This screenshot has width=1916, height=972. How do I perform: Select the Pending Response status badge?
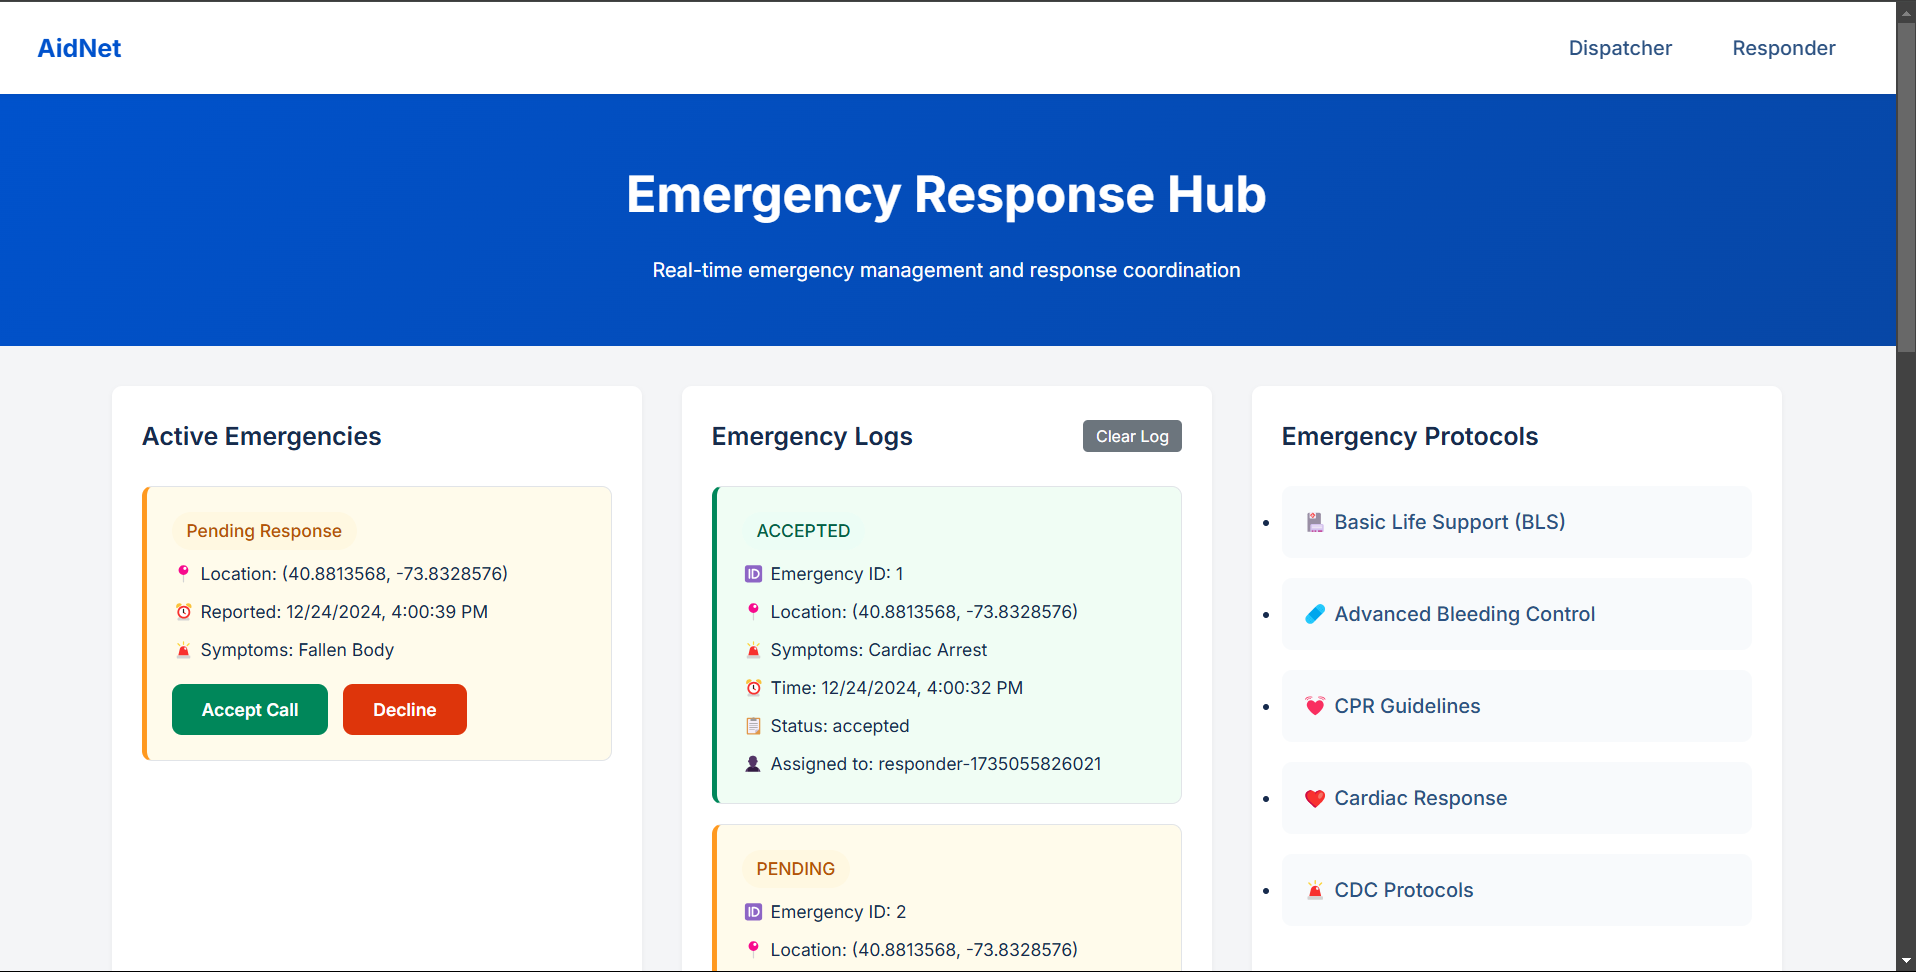264,531
